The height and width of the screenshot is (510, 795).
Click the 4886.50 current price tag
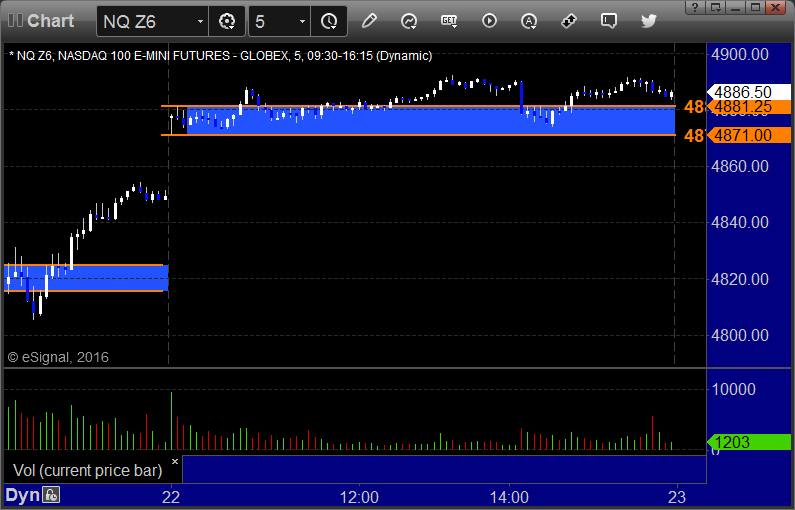[x=750, y=92]
